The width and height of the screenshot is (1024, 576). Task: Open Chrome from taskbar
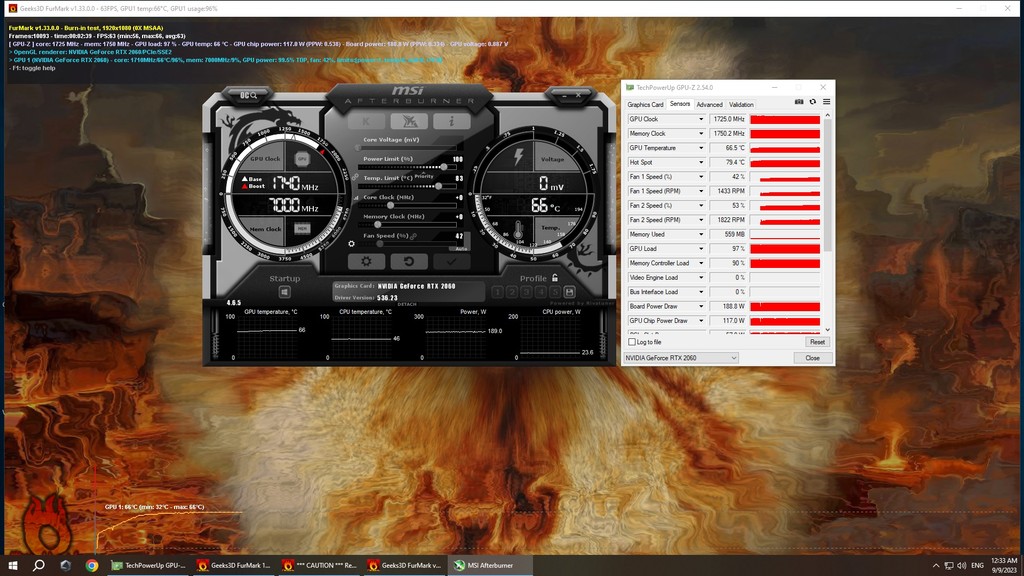[x=92, y=566]
